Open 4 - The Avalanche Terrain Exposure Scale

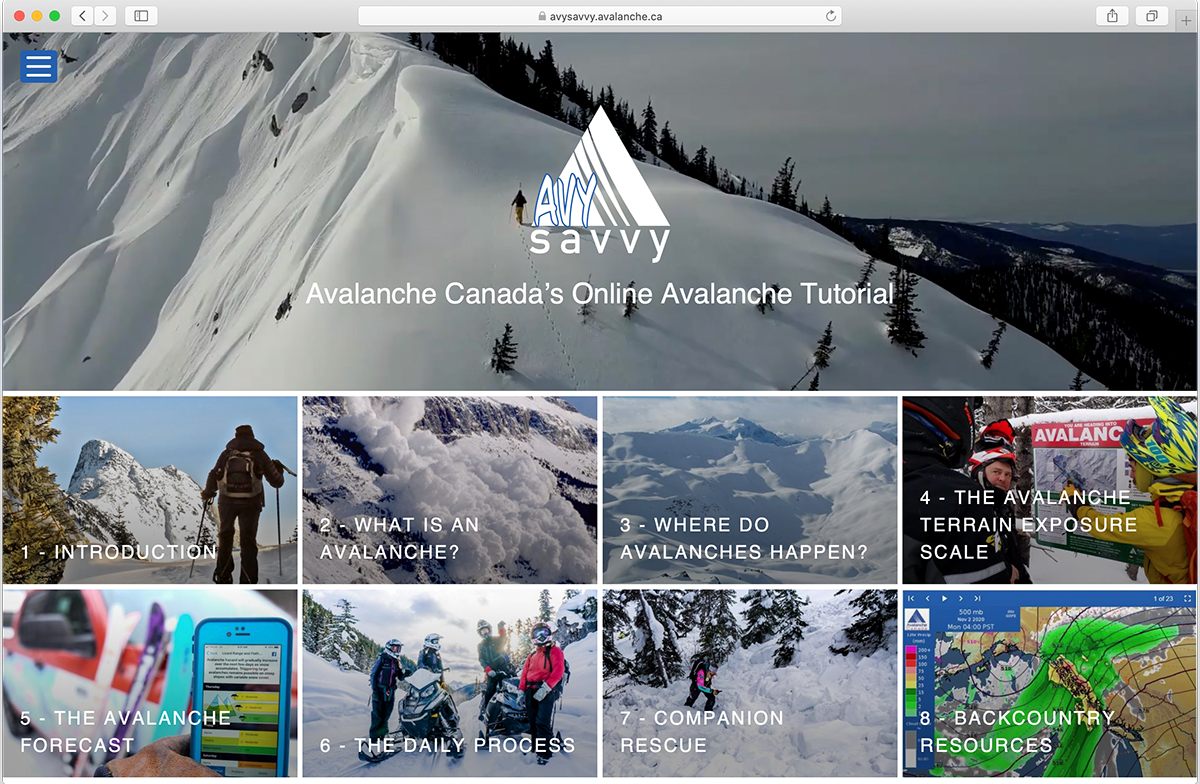coord(1050,490)
